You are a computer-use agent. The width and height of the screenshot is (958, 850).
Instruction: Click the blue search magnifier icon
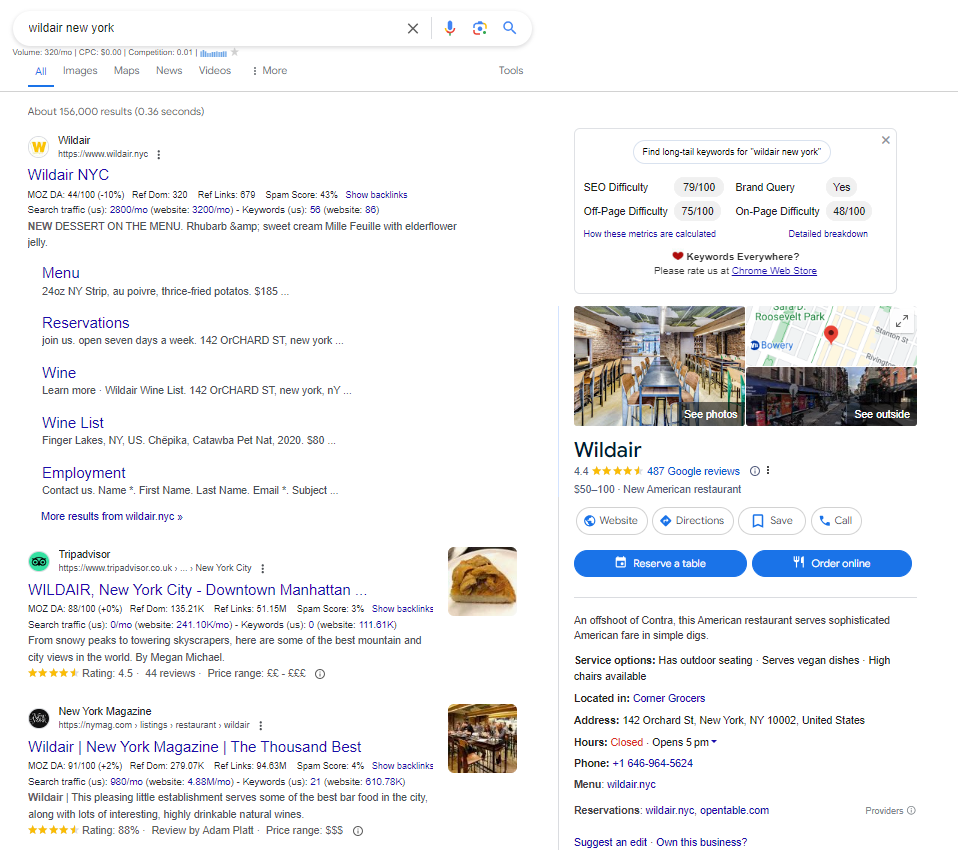point(510,28)
